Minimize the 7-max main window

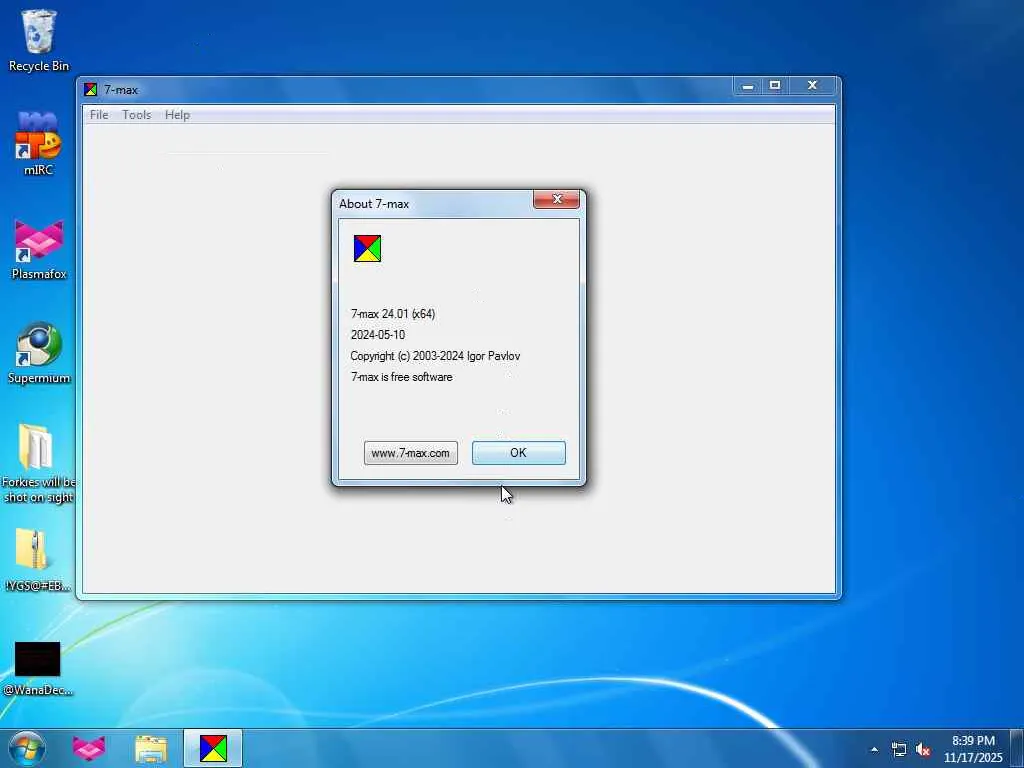click(748, 86)
